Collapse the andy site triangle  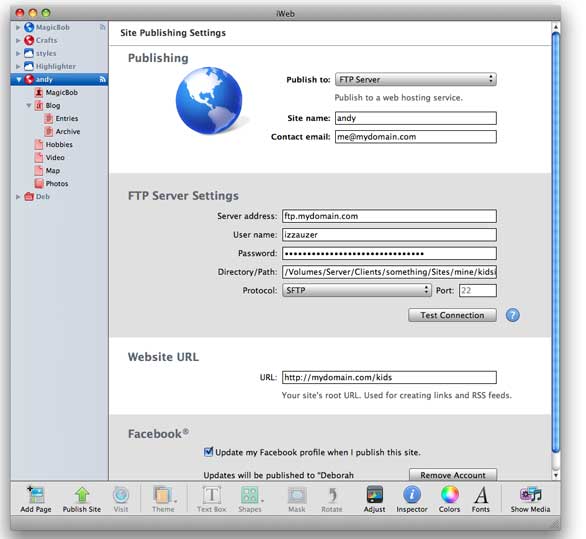(x=18, y=80)
